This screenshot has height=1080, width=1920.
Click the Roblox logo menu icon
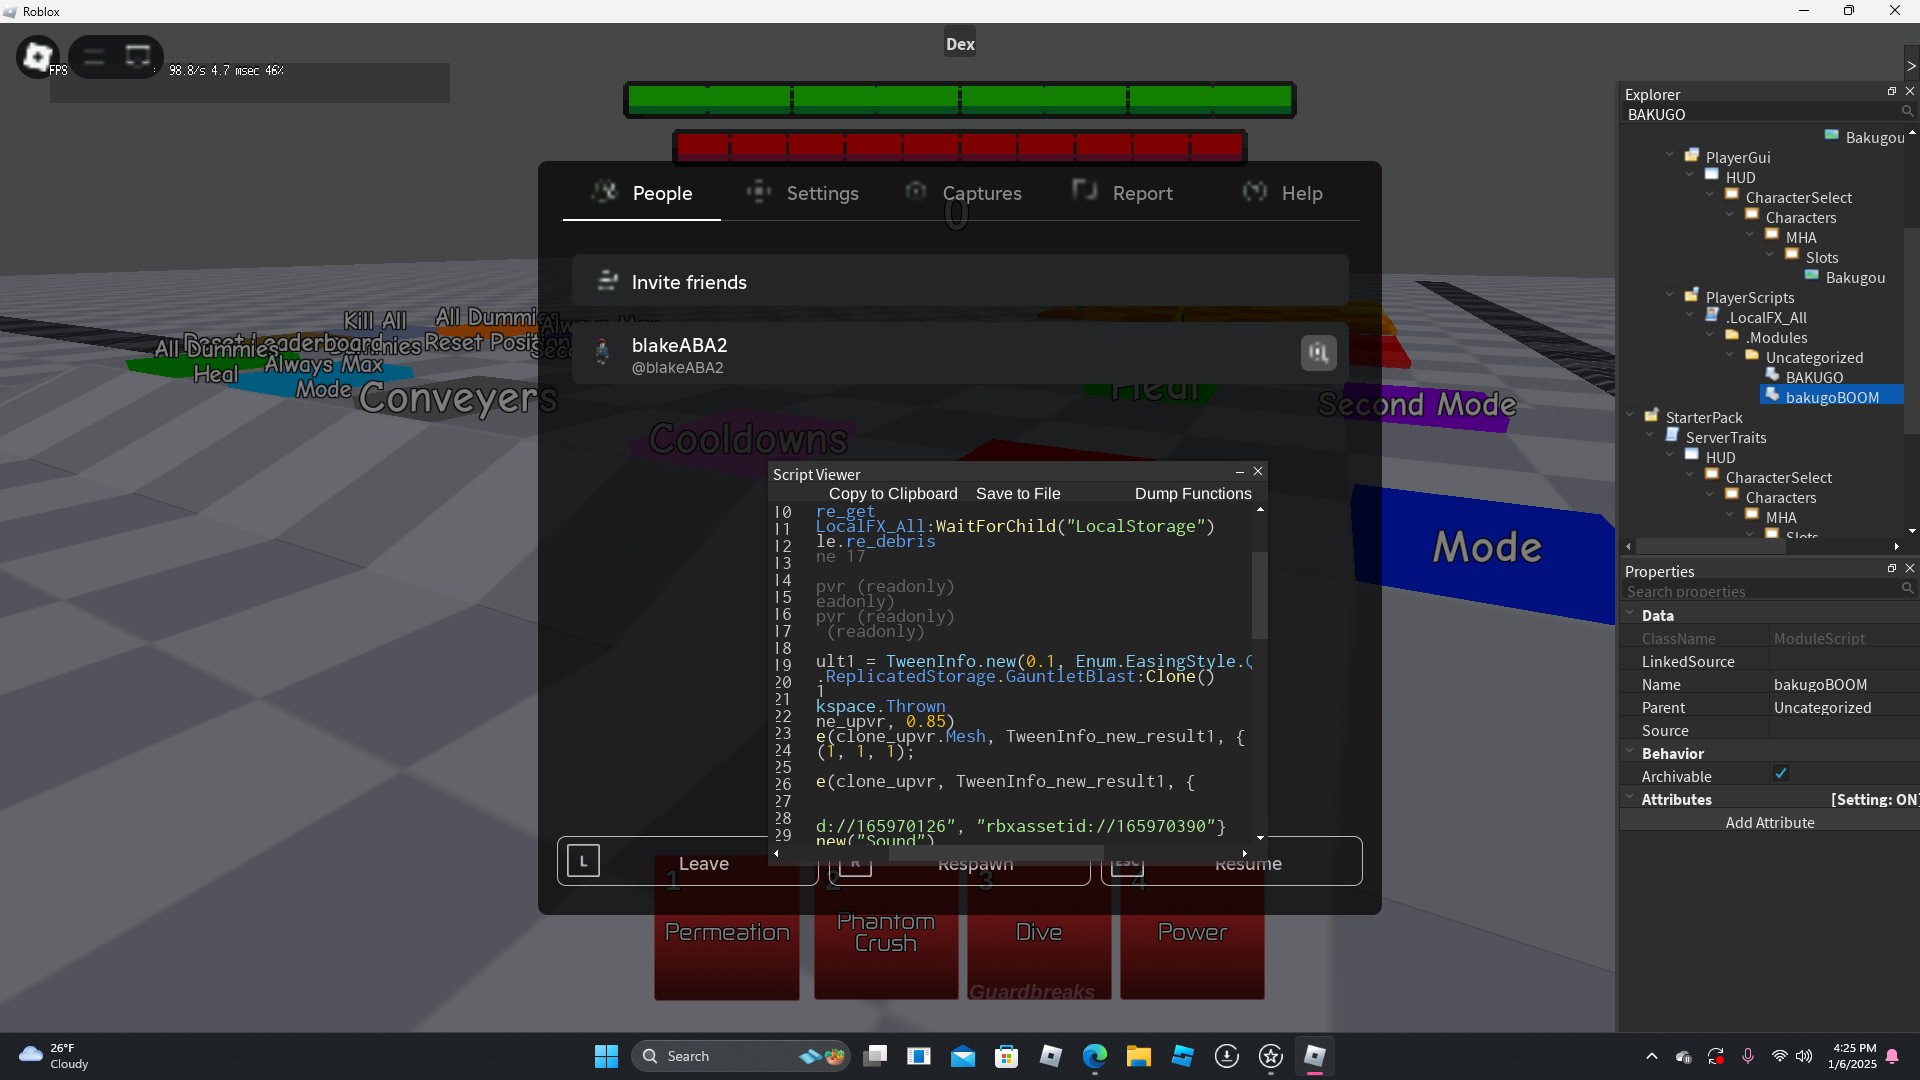tap(38, 57)
